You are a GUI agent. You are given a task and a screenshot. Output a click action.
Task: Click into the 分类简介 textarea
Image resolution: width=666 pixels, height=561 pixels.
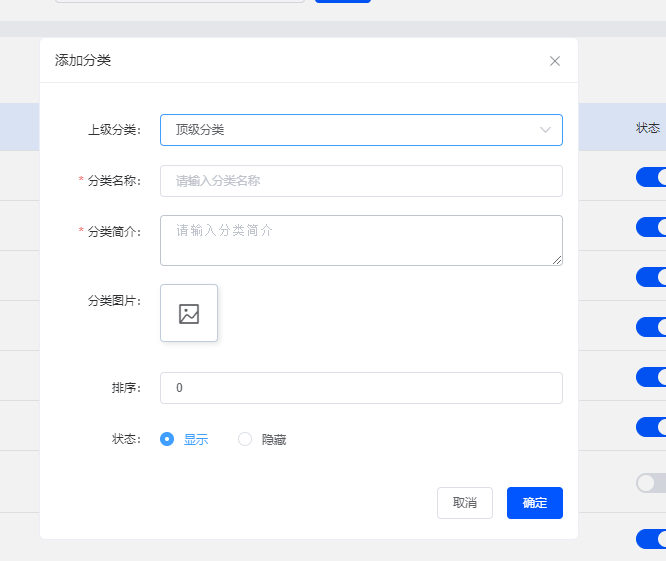click(x=361, y=240)
